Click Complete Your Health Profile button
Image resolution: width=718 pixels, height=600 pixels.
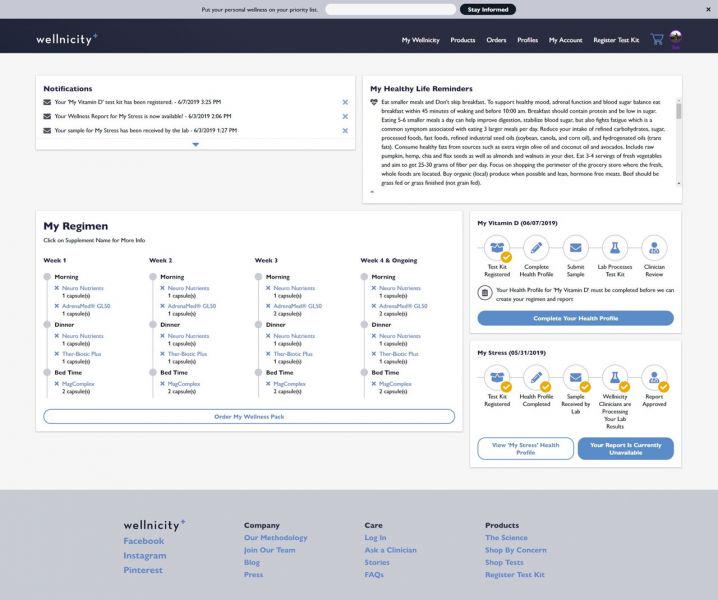point(576,318)
